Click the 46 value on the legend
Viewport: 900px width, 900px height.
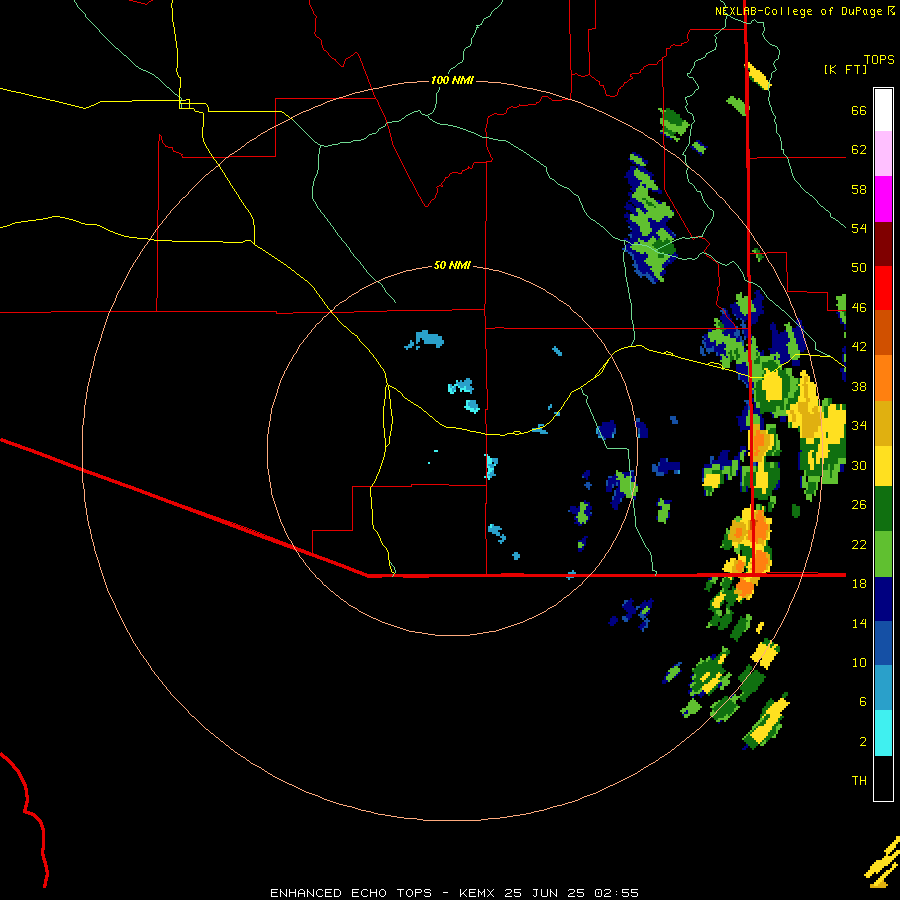859,308
